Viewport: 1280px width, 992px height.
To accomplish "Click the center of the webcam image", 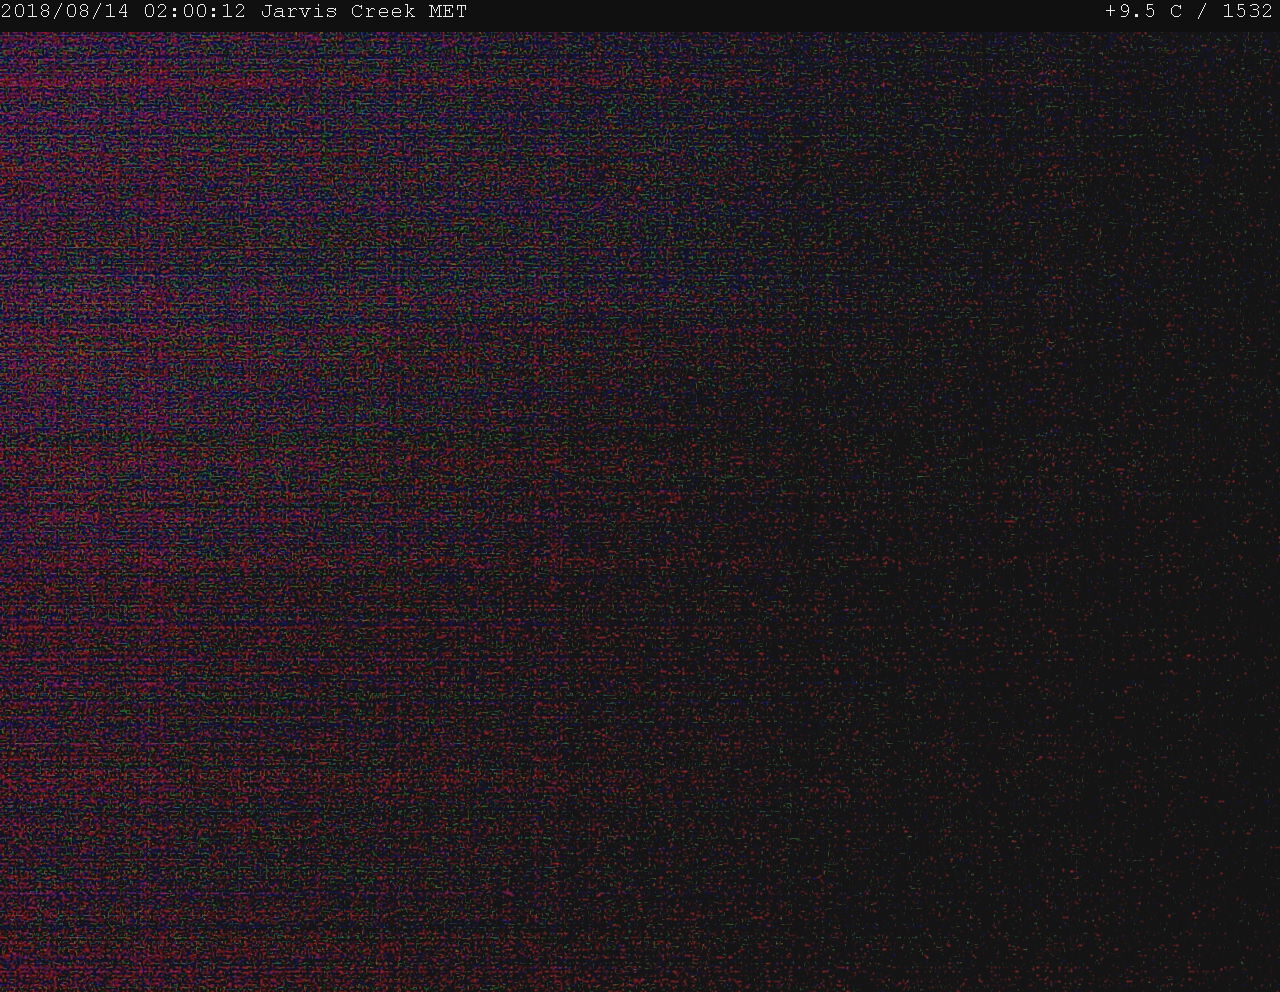I will (640, 512).
